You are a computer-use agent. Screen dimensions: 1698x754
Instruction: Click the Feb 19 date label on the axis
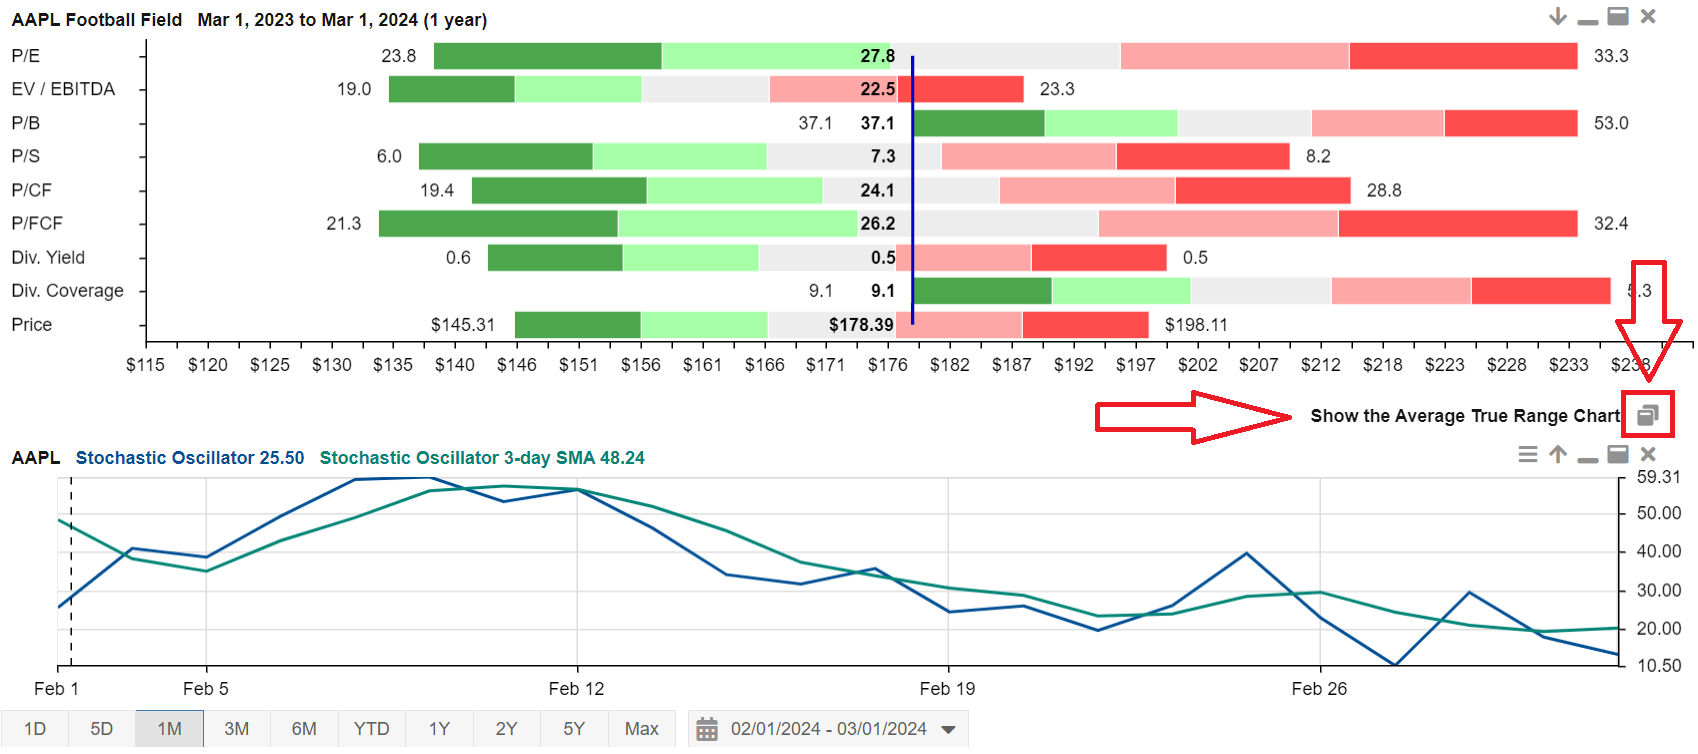pos(948,689)
